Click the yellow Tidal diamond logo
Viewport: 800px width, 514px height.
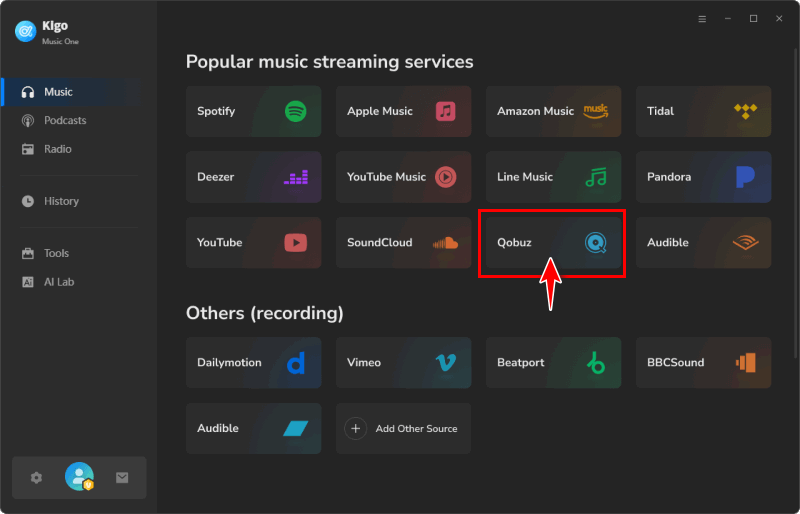[x=745, y=111]
